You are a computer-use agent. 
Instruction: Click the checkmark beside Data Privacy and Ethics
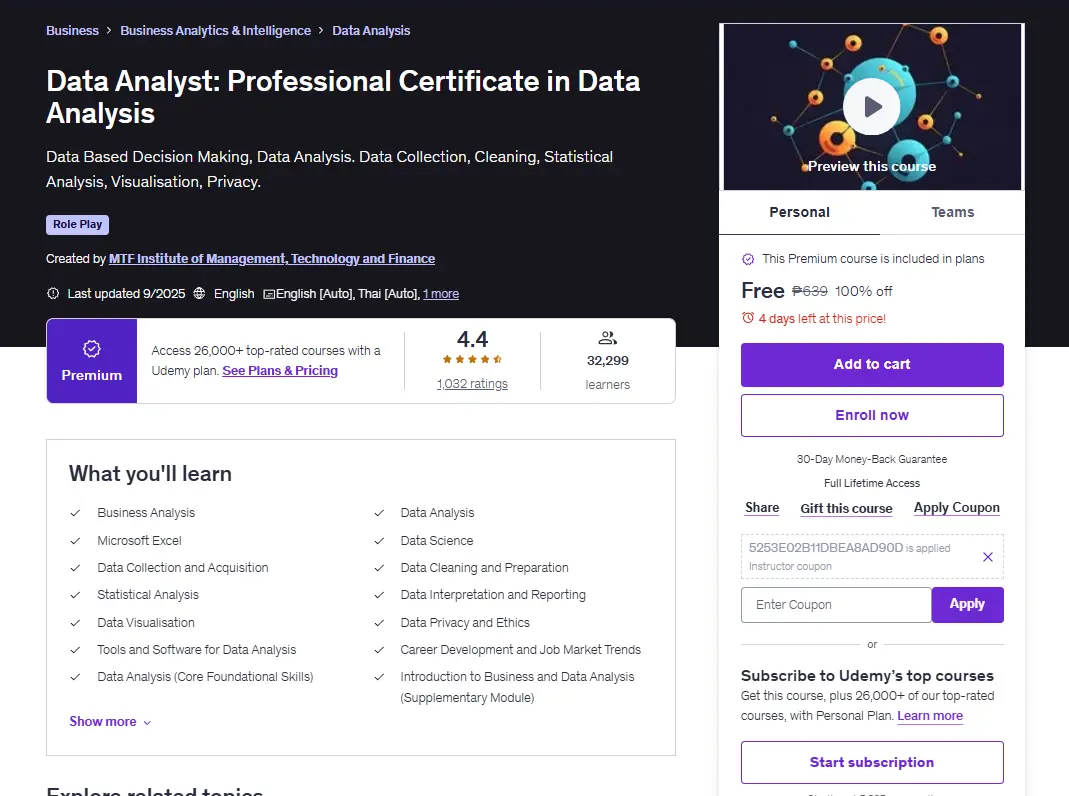click(379, 623)
